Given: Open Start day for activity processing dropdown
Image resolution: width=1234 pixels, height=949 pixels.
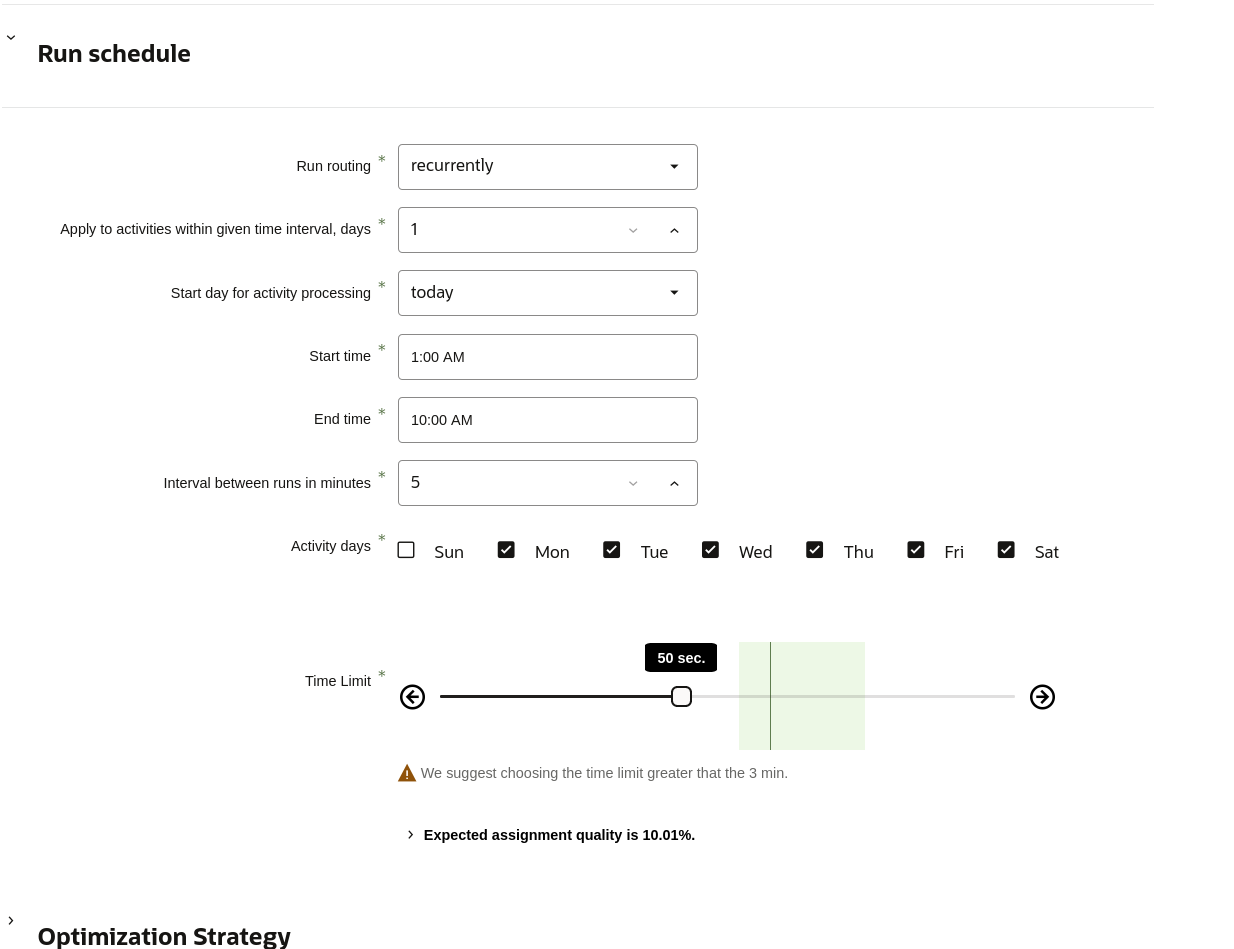Looking at the screenshot, I should pos(547,293).
